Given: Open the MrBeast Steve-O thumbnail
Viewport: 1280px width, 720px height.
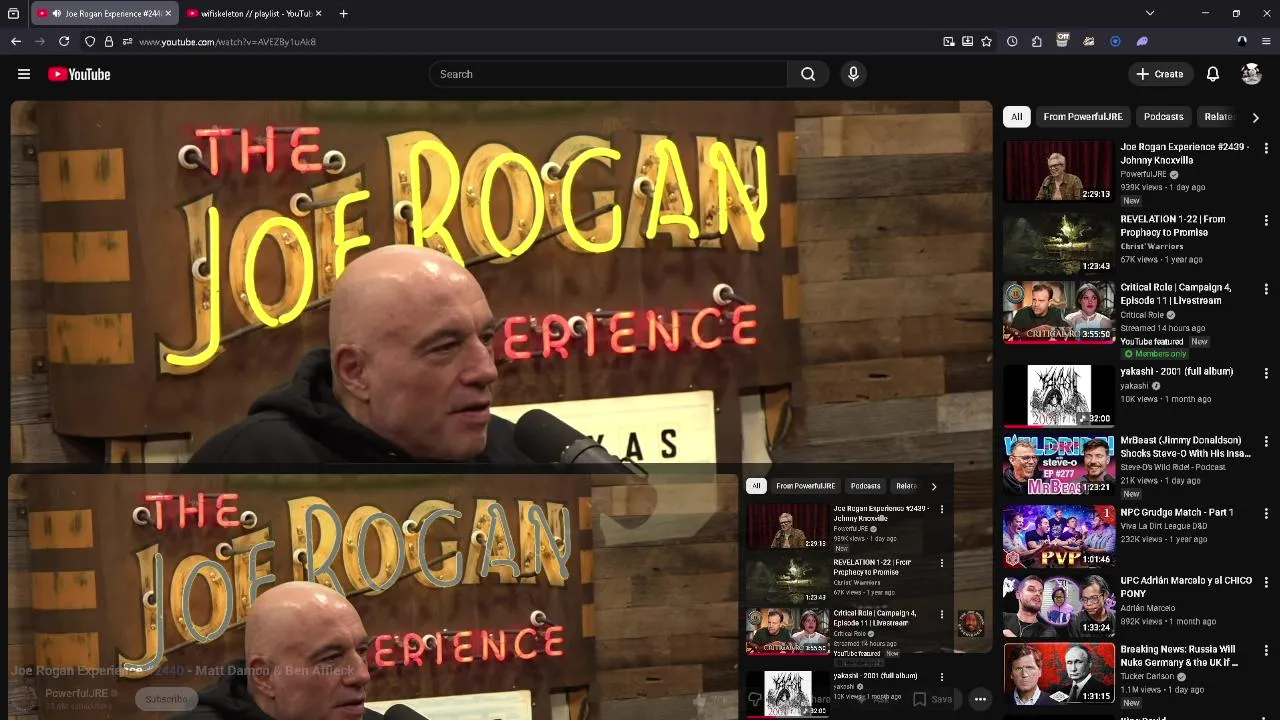Looking at the screenshot, I should pos(1059,464).
